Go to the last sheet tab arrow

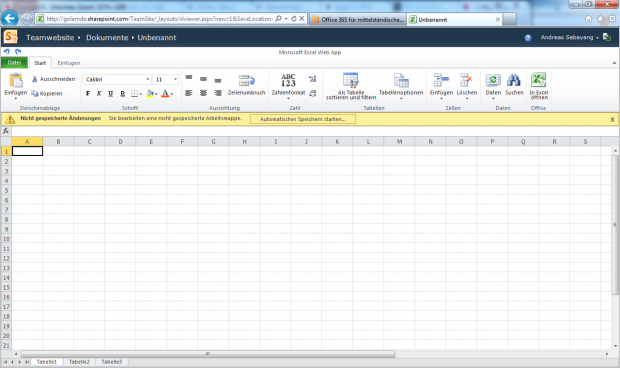click(x=27, y=362)
